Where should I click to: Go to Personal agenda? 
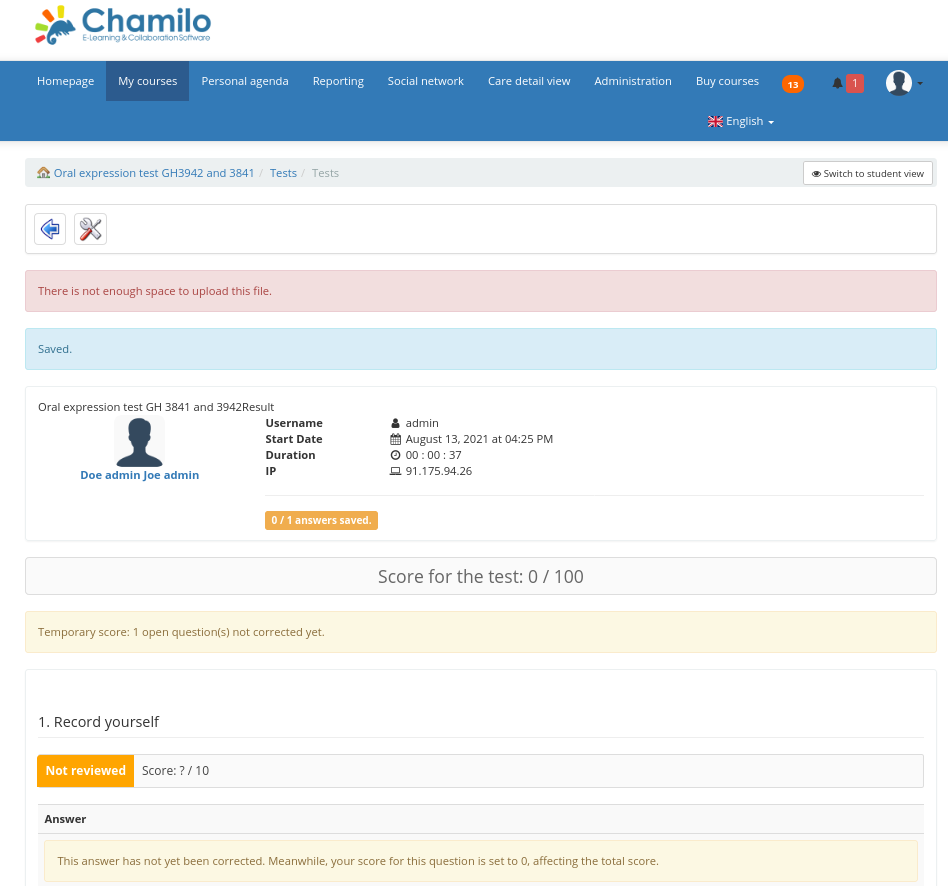(245, 81)
